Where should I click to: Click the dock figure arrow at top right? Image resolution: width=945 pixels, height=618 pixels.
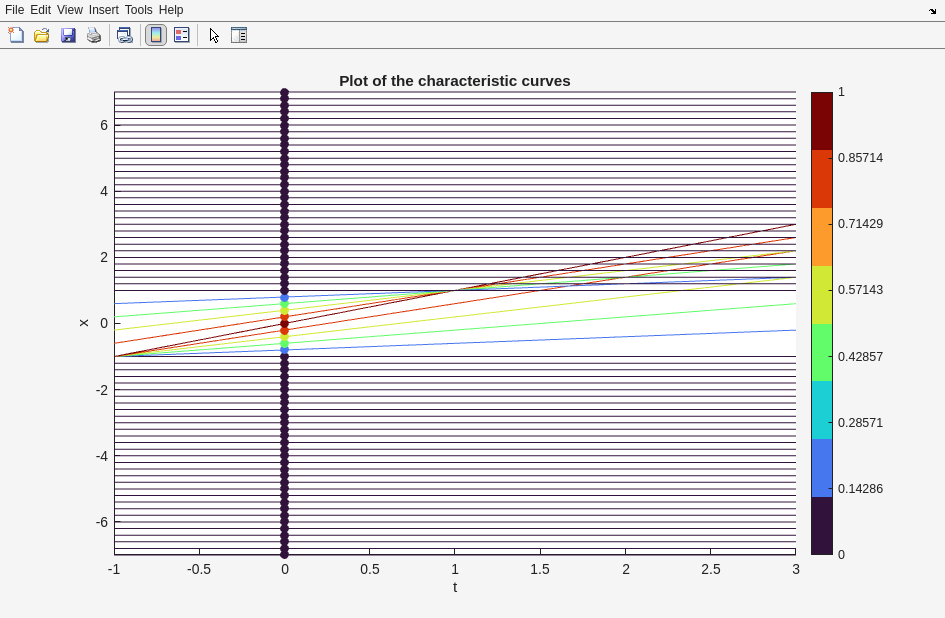click(x=932, y=11)
